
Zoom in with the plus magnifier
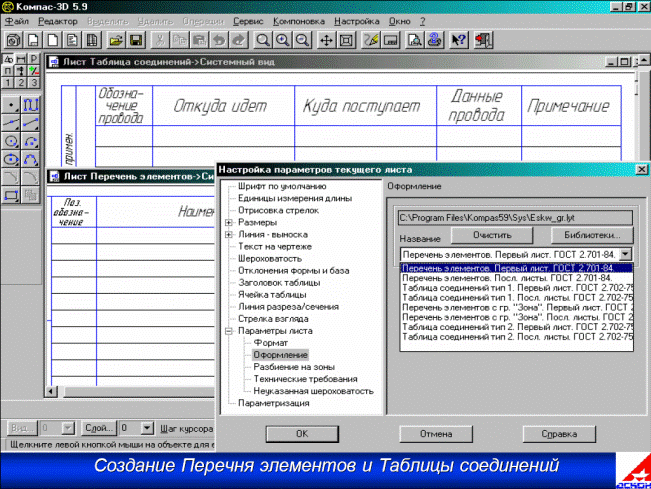coord(282,40)
